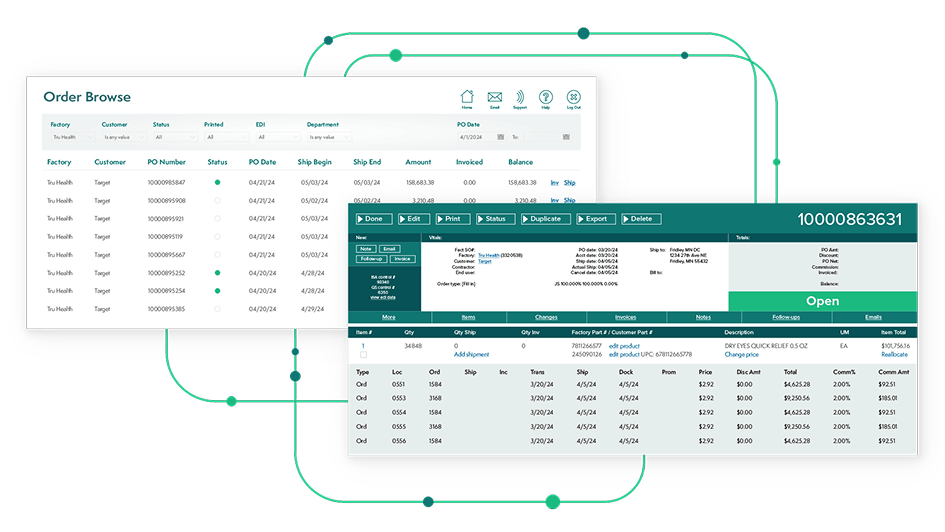Click the Log Out icon

tap(573, 98)
